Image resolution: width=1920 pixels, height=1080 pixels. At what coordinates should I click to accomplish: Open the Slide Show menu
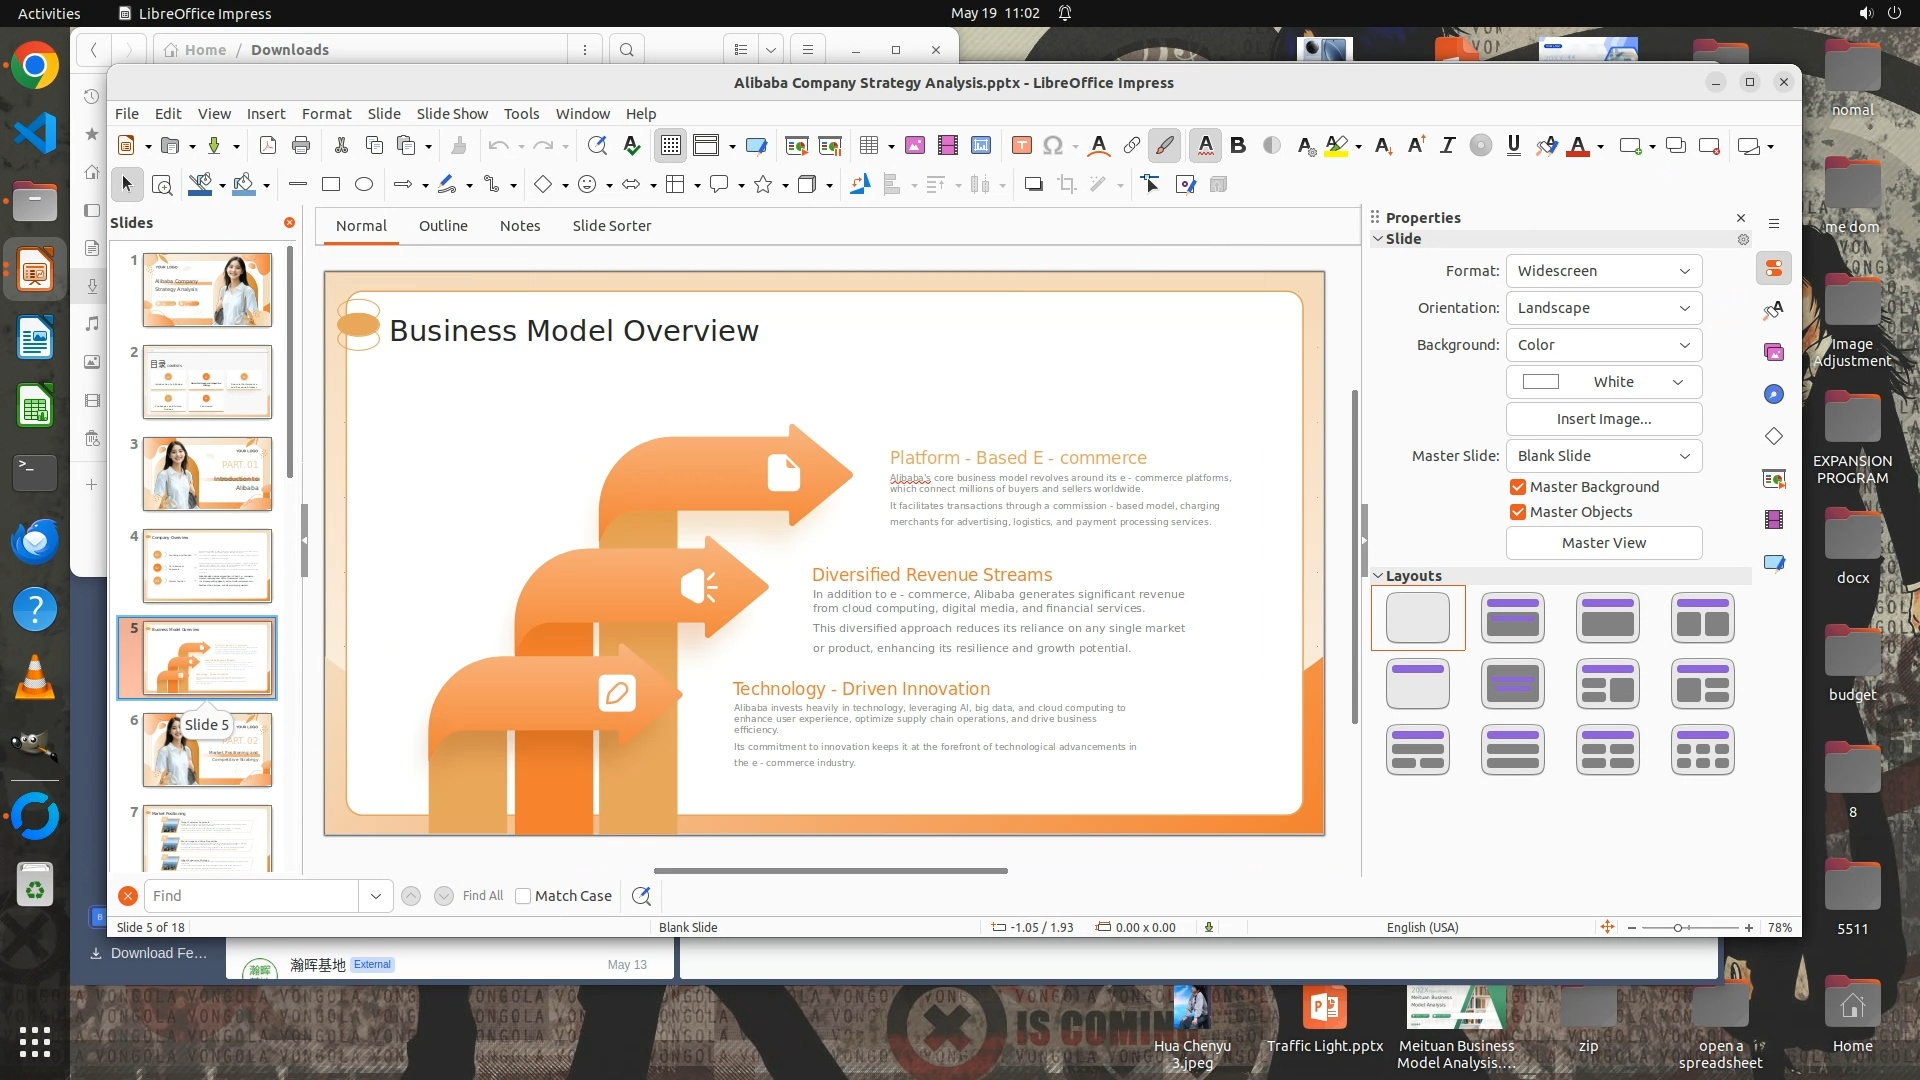click(x=452, y=114)
